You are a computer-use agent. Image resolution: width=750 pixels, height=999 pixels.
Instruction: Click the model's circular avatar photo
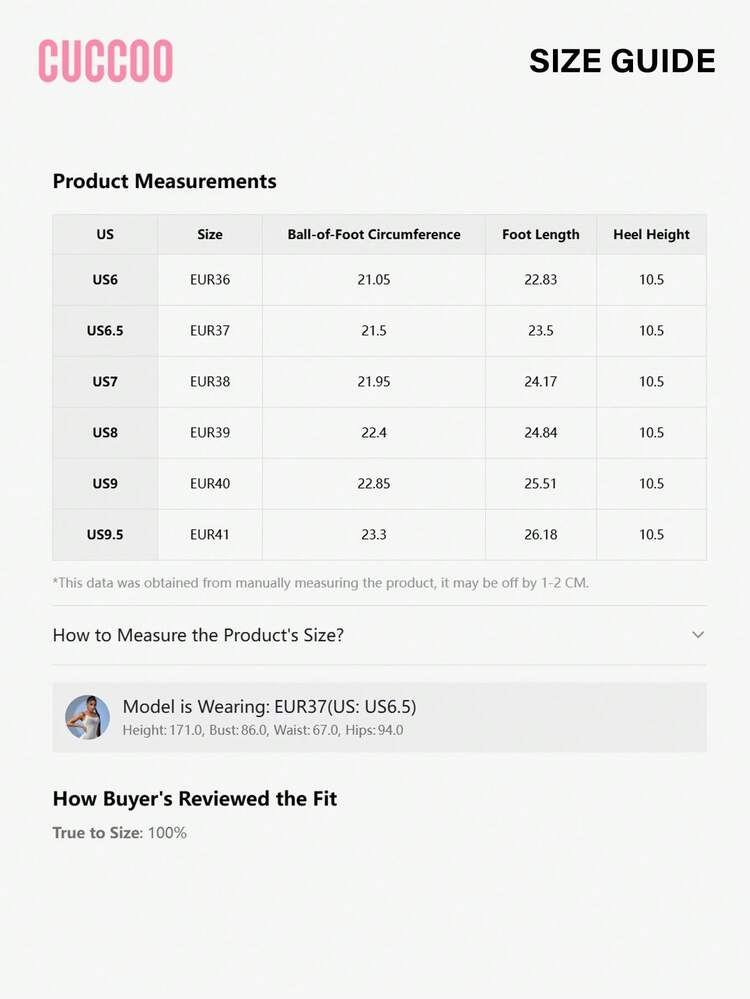[87, 717]
